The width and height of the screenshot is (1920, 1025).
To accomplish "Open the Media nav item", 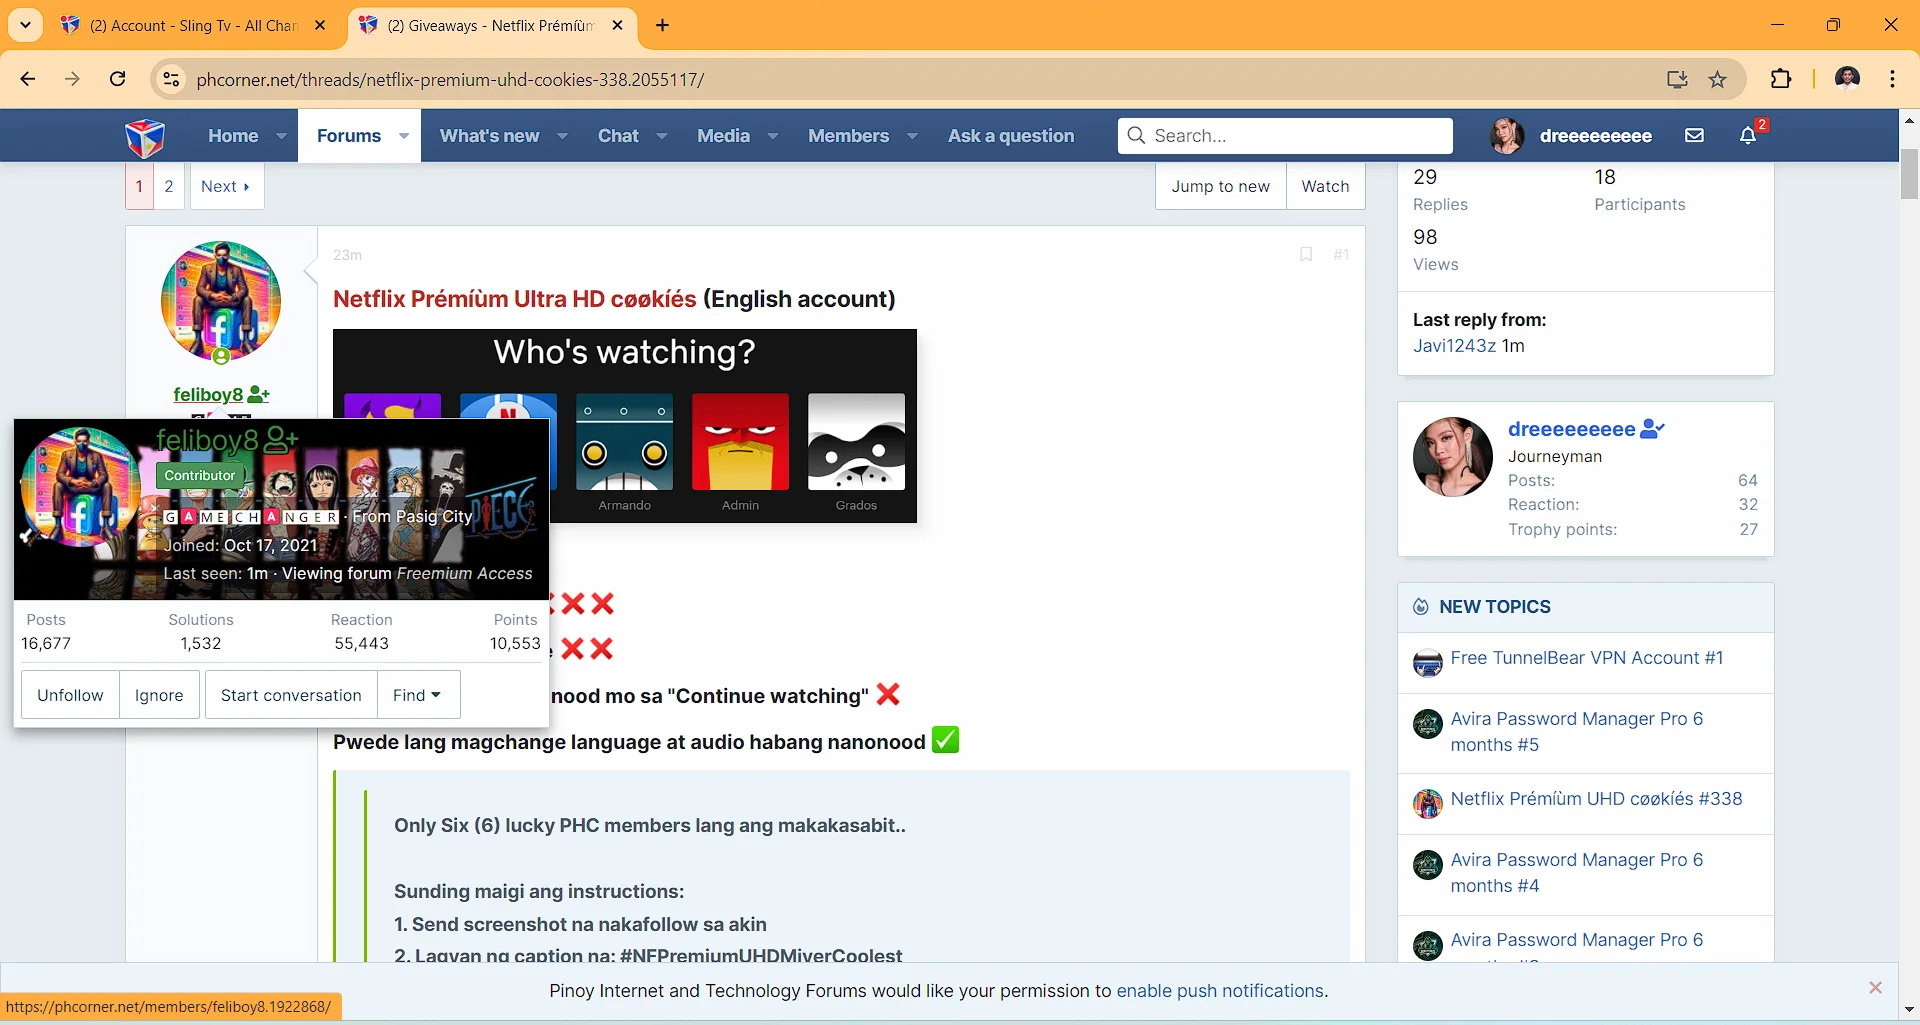I will pos(723,136).
